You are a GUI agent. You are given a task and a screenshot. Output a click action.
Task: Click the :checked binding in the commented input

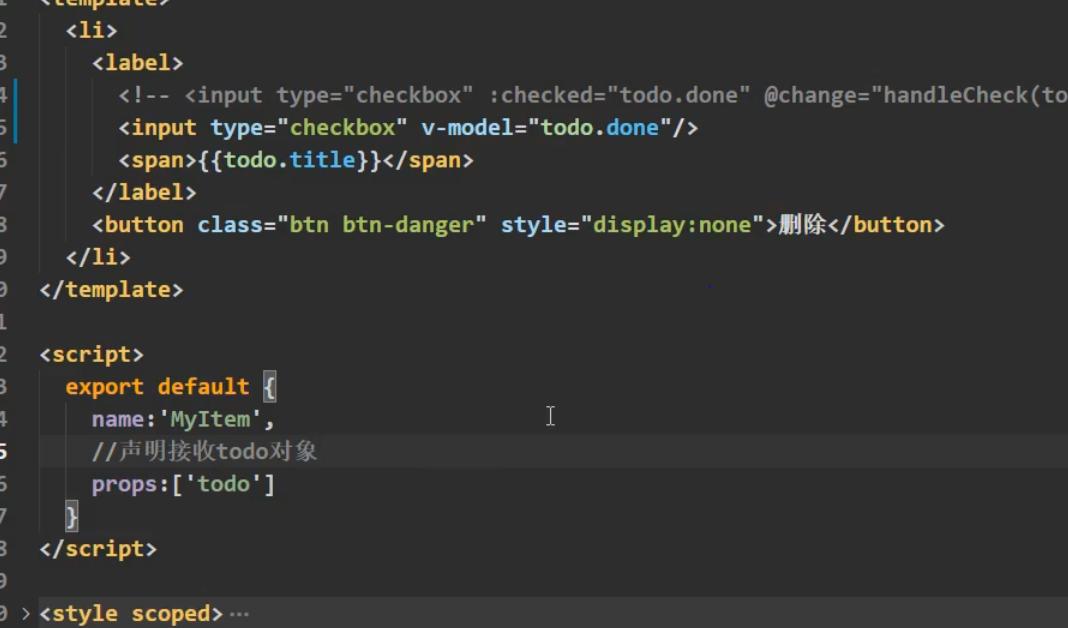point(546,95)
